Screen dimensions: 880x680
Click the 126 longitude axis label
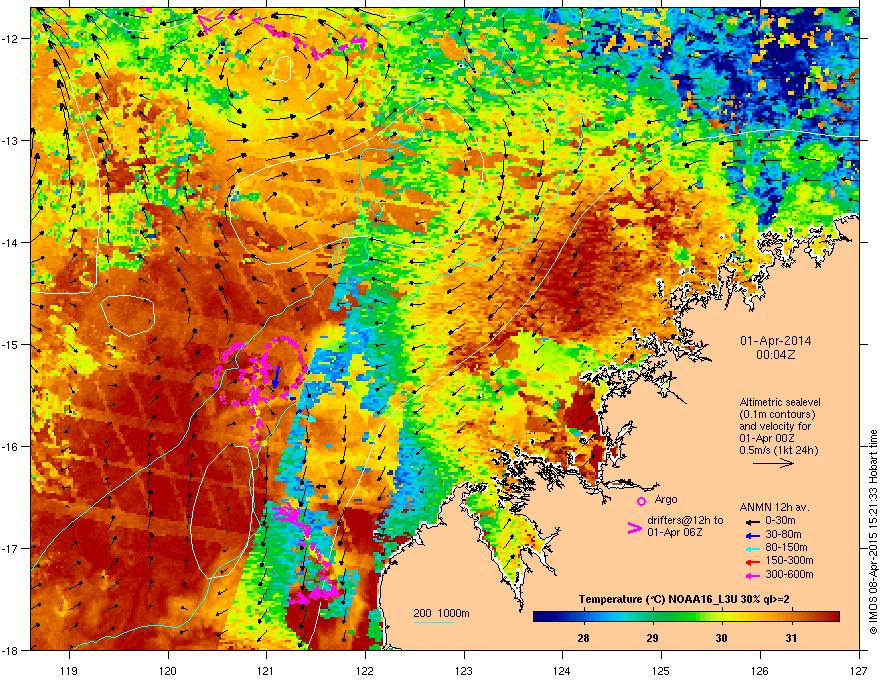760,670
